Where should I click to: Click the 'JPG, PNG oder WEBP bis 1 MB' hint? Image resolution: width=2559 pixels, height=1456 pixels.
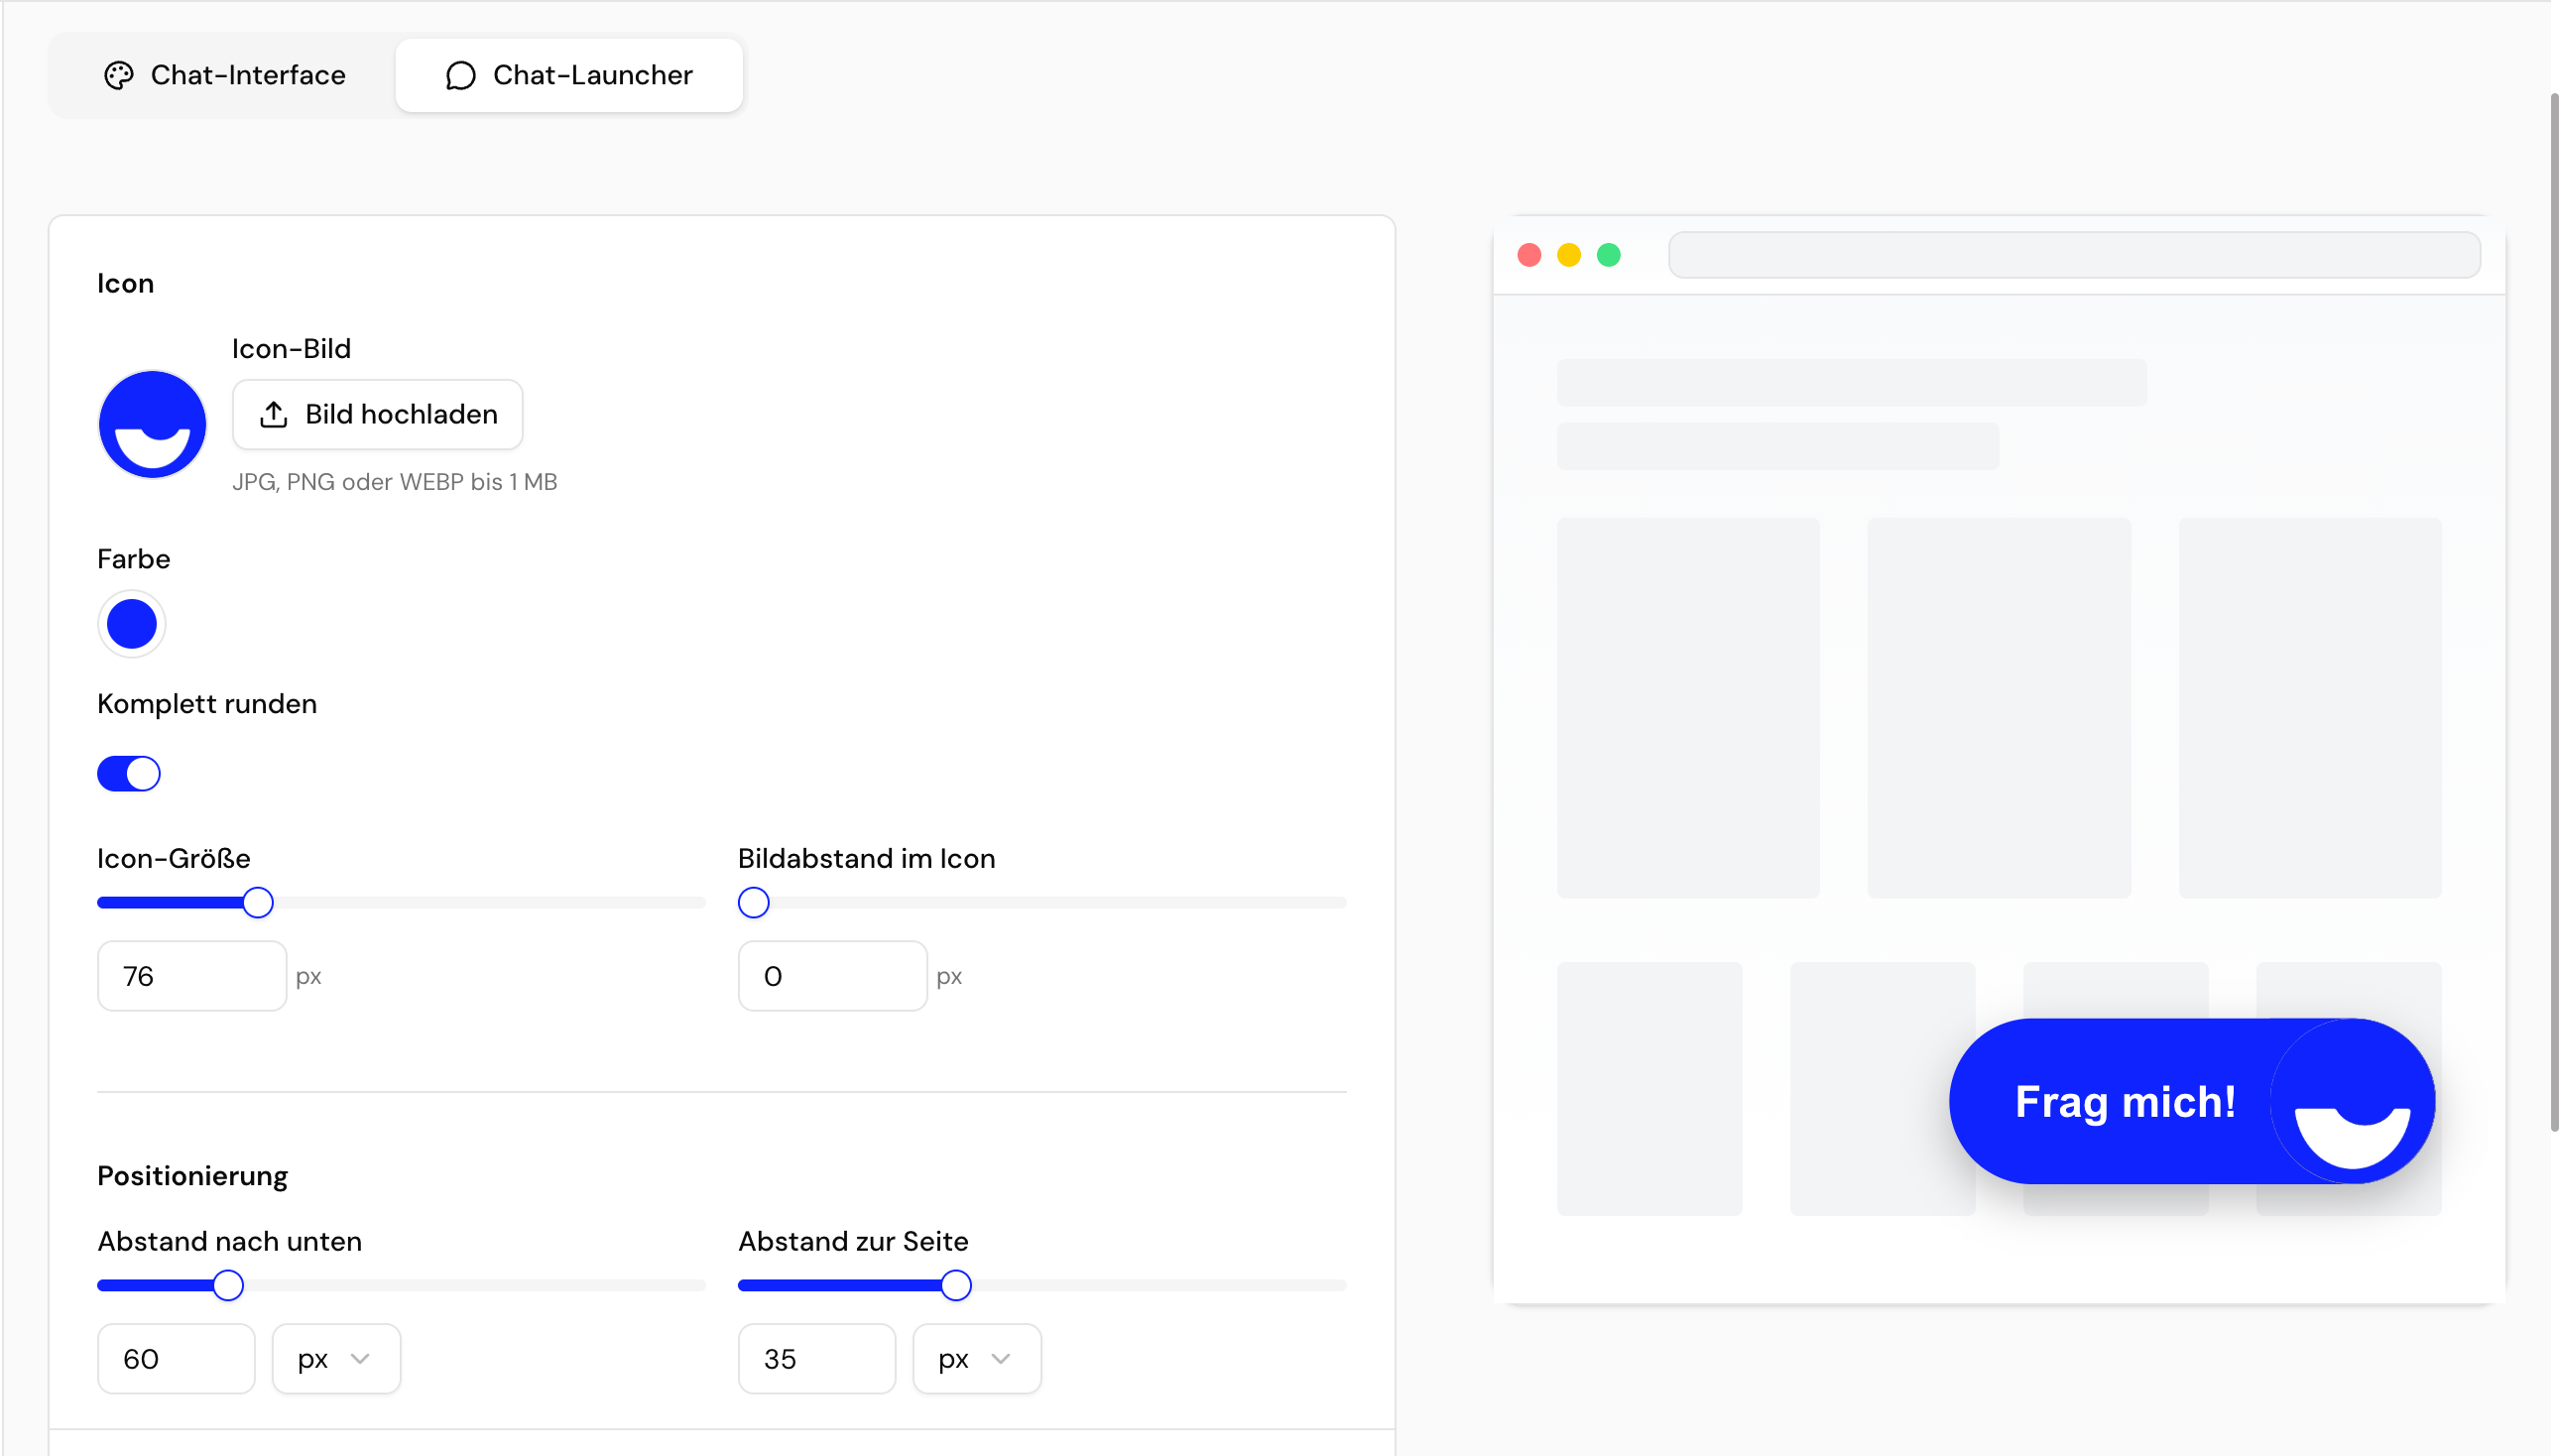coord(394,482)
